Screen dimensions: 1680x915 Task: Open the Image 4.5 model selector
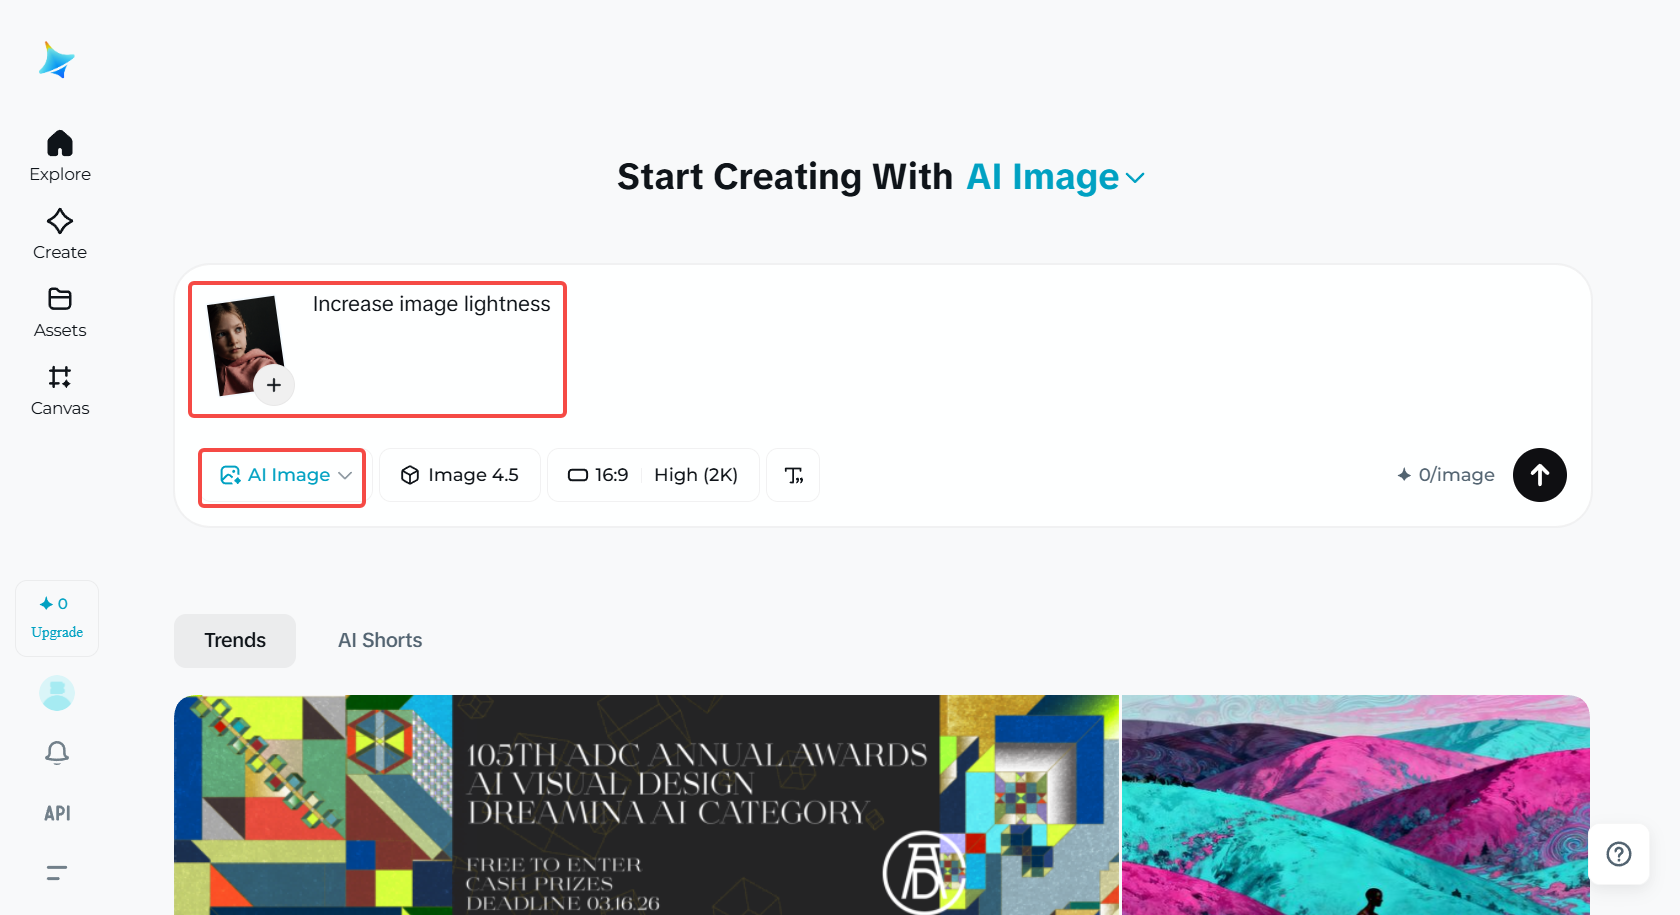[x=460, y=475]
